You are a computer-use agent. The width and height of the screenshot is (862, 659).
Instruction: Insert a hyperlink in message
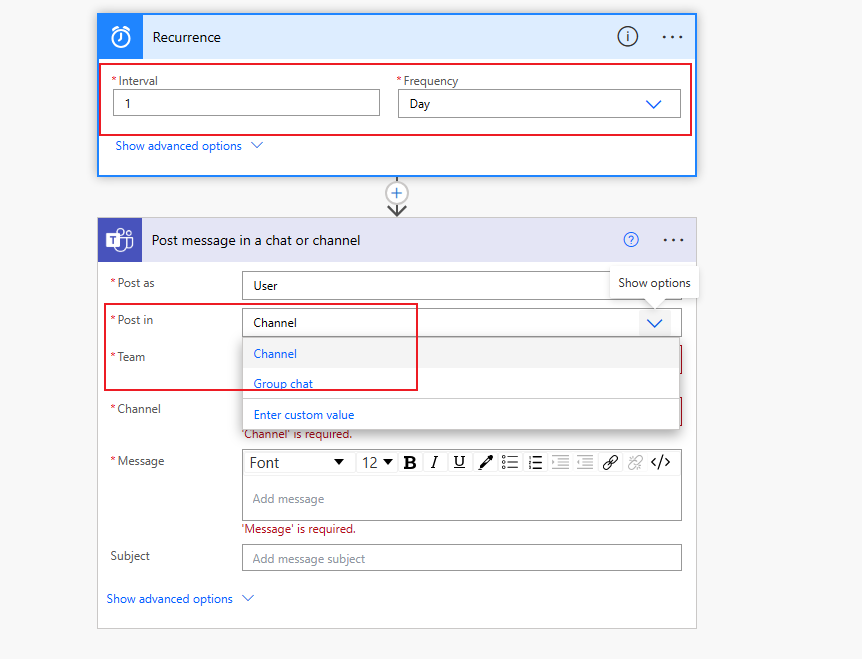610,463
